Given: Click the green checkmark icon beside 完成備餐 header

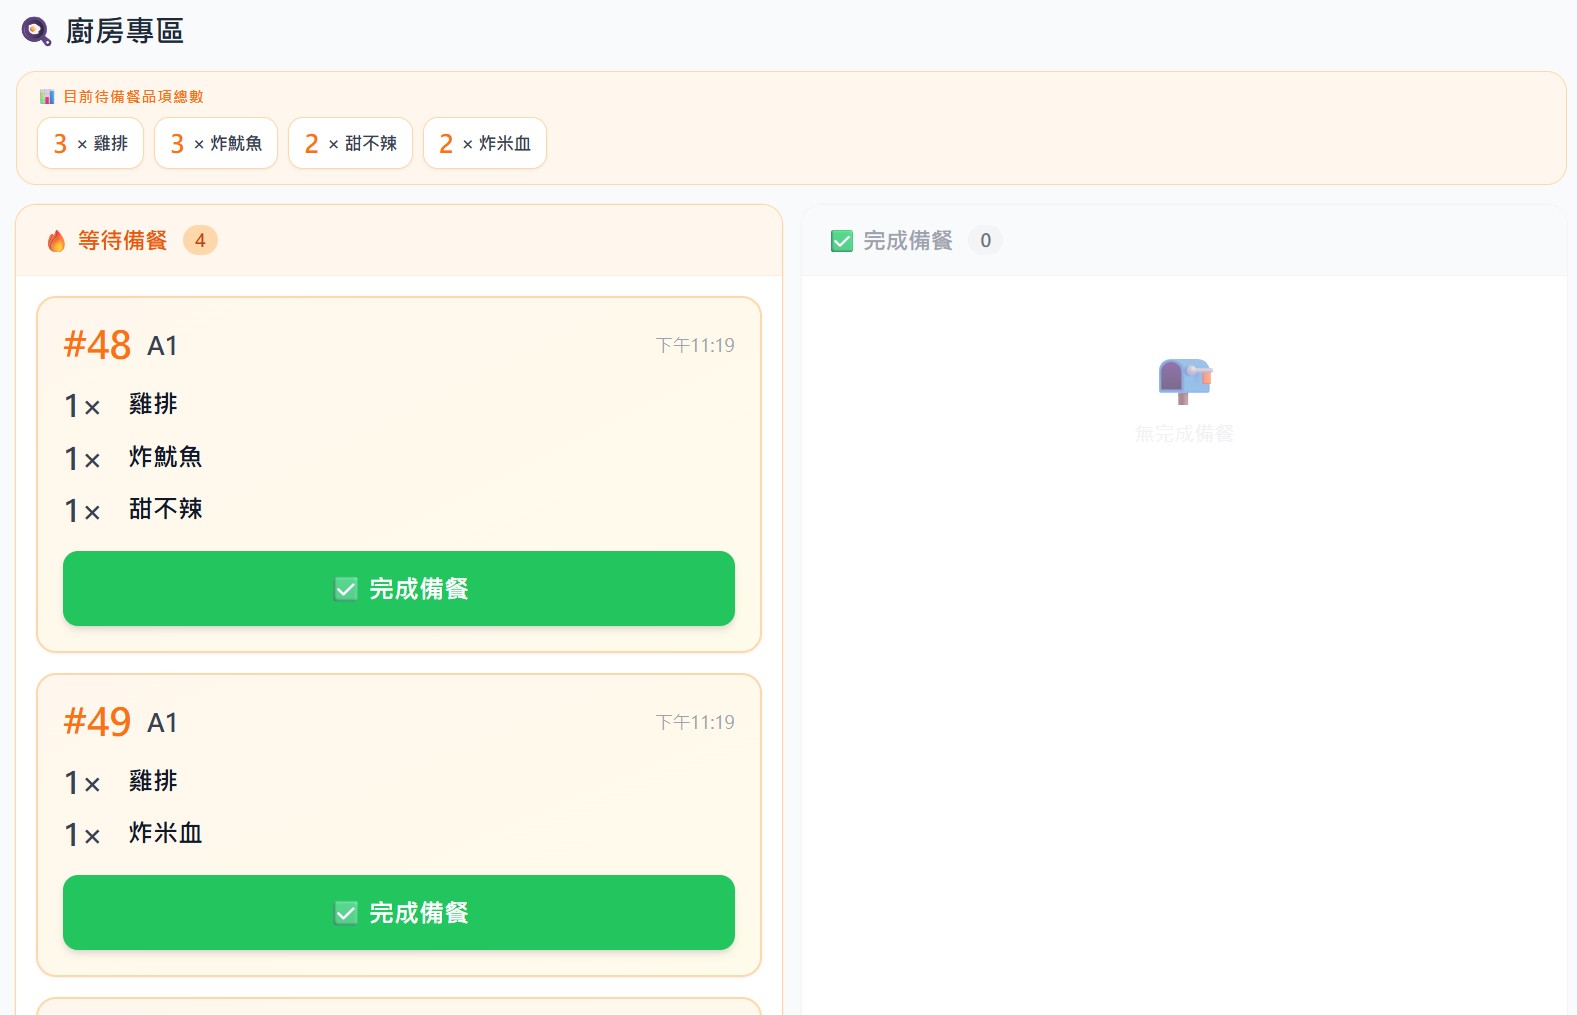Looking at the screenshot, I should 842,241.
